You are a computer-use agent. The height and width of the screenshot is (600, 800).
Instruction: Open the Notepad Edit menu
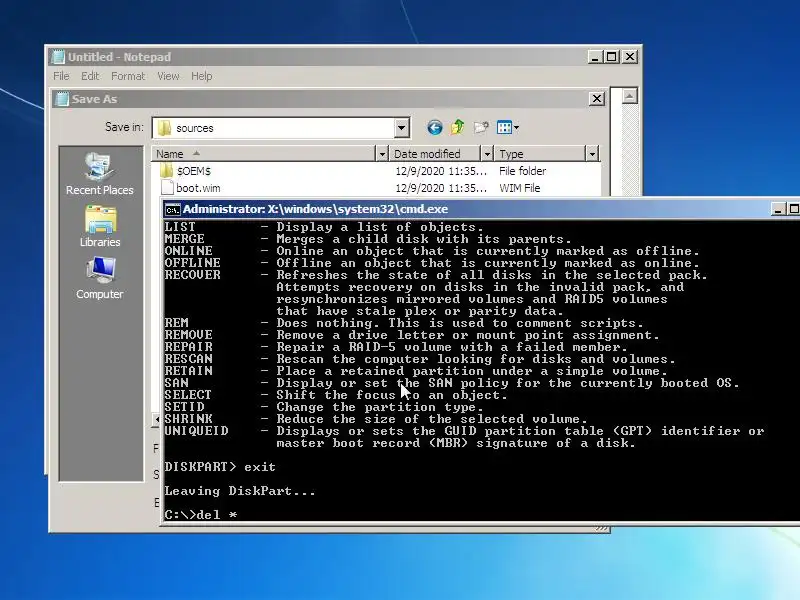90,76
